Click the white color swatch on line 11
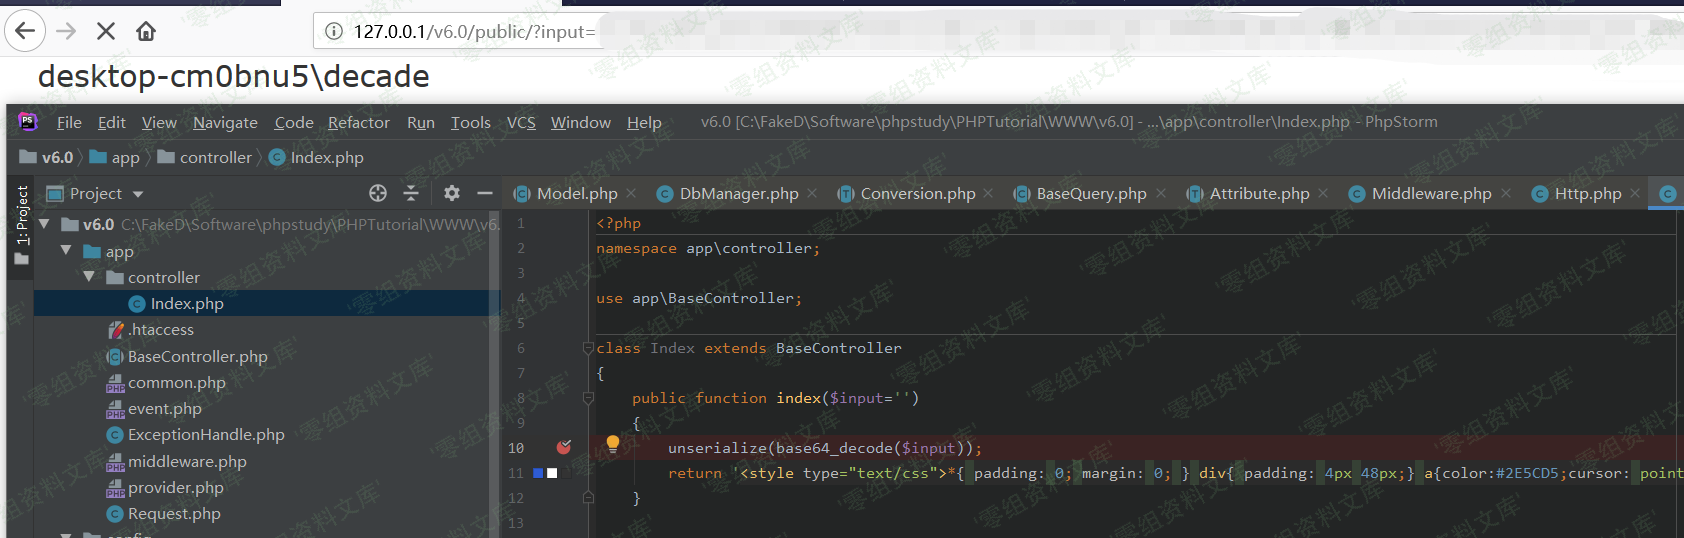 (552, 473)
